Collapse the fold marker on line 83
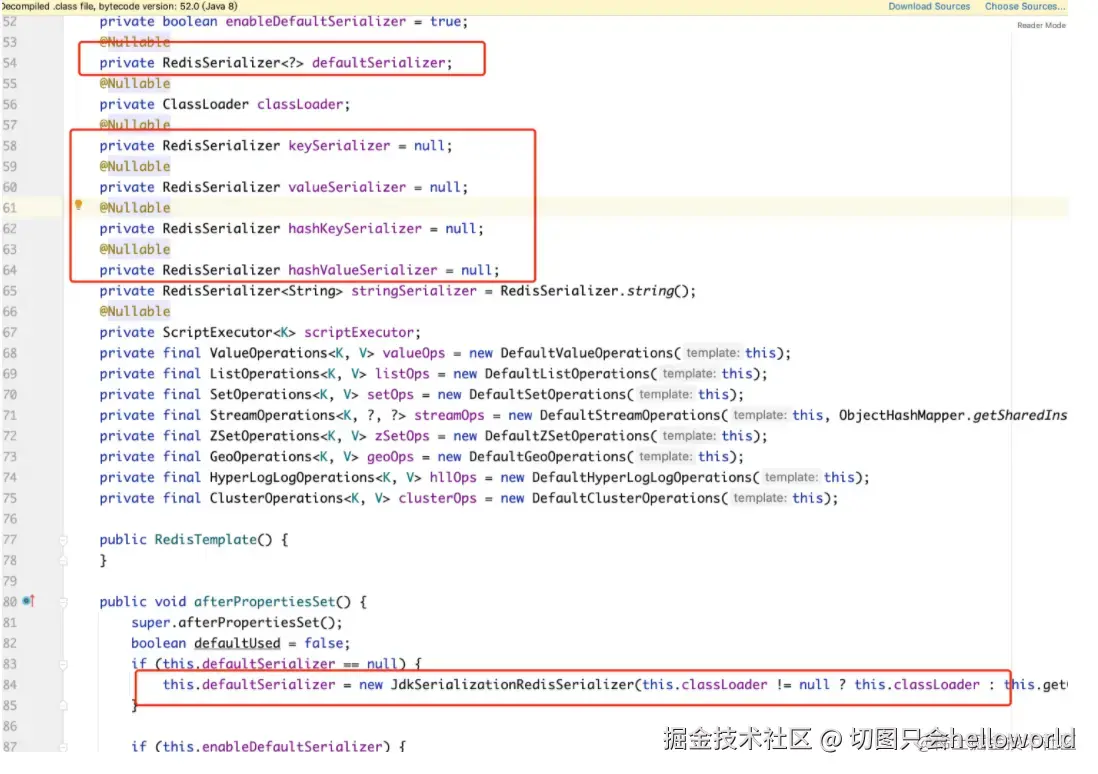Image resolution: width=1098 pixels, height=774 pixels. pos(63,664)
